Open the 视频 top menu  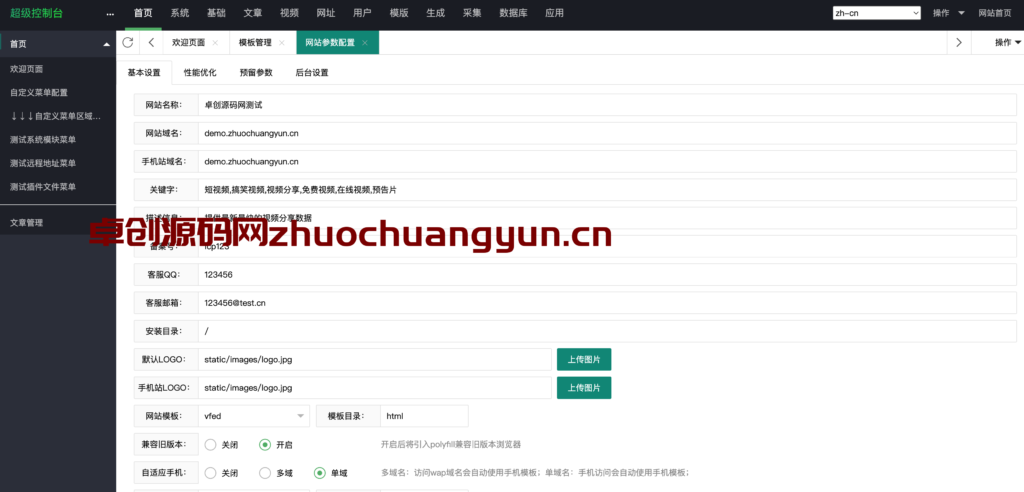[289, 14]
